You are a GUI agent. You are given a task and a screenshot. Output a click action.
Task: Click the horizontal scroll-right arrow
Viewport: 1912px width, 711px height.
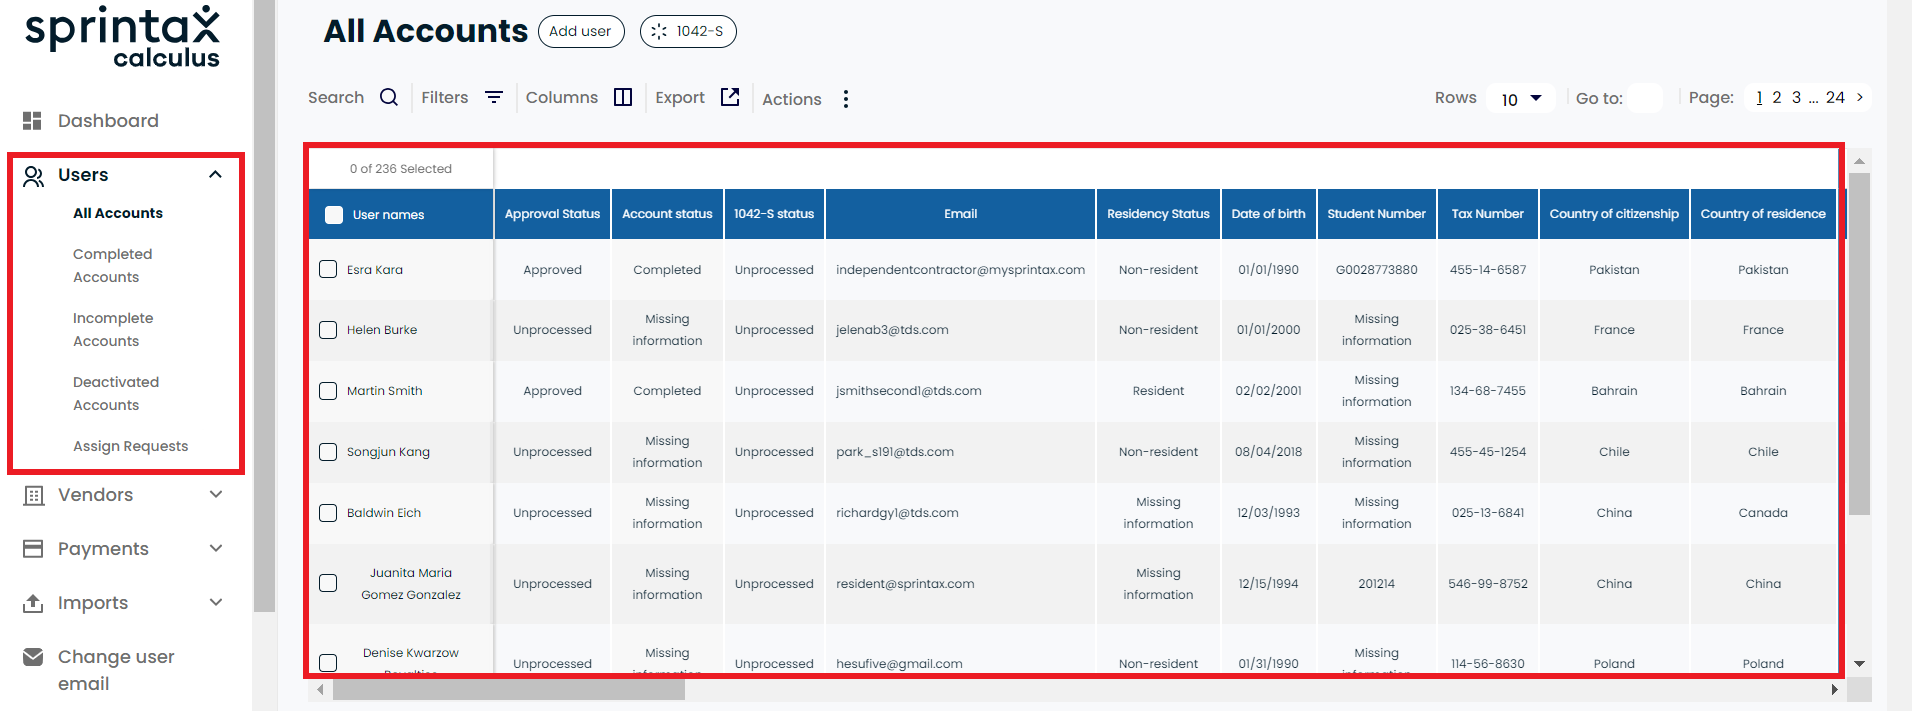[1835, 690]
